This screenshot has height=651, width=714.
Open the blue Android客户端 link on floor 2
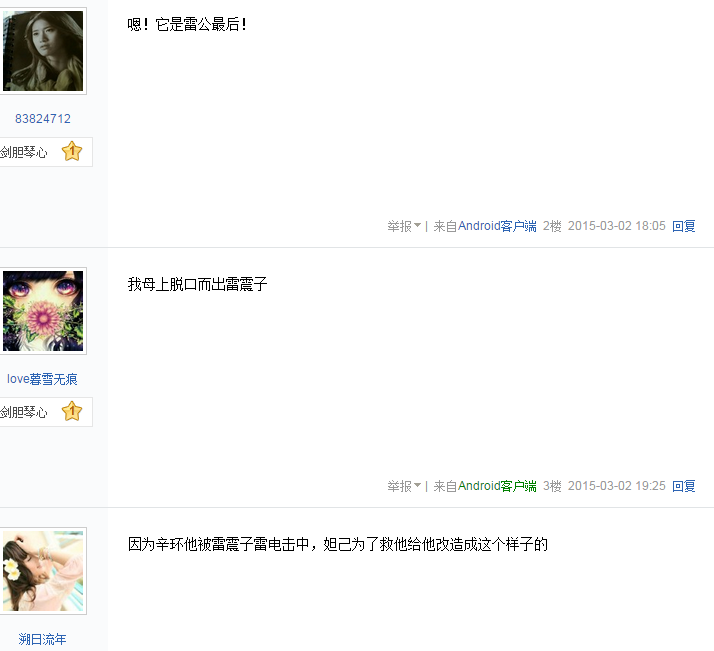(497, 226)
